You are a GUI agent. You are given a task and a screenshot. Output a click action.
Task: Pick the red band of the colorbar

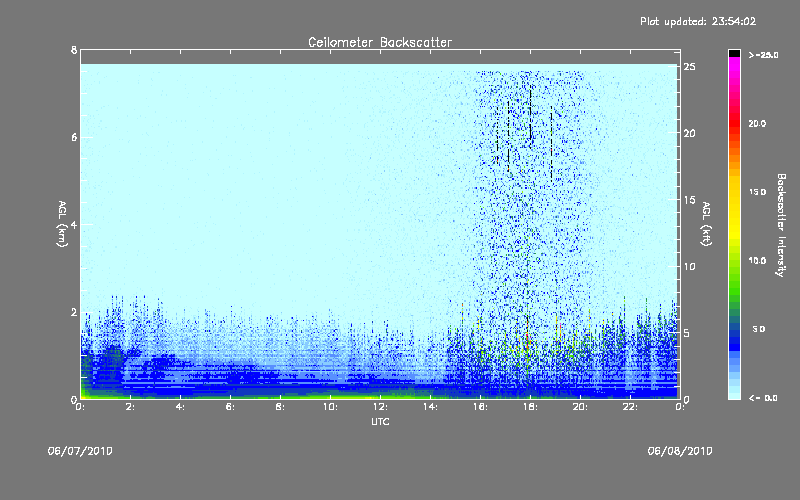tap(734, 122)
